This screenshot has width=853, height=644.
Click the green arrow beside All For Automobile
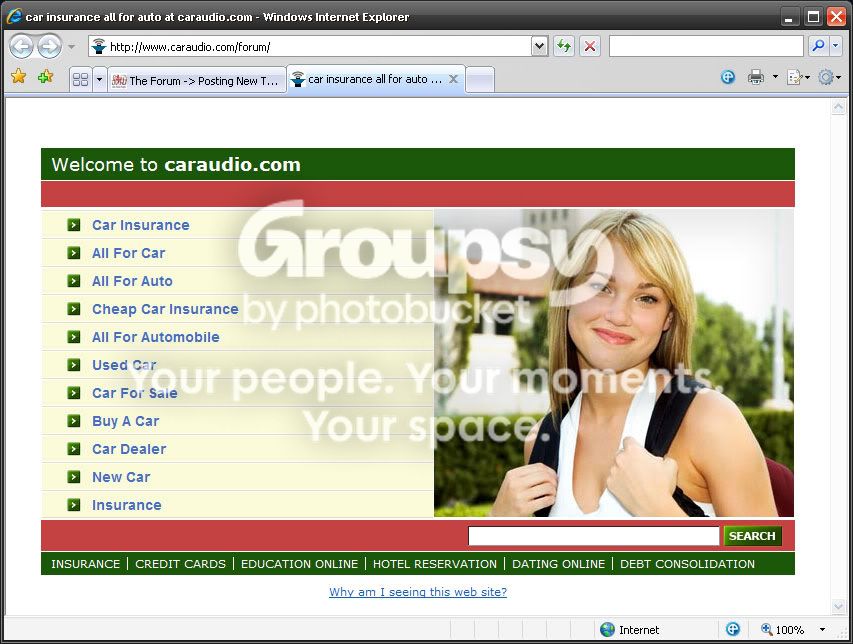[73, 337]
